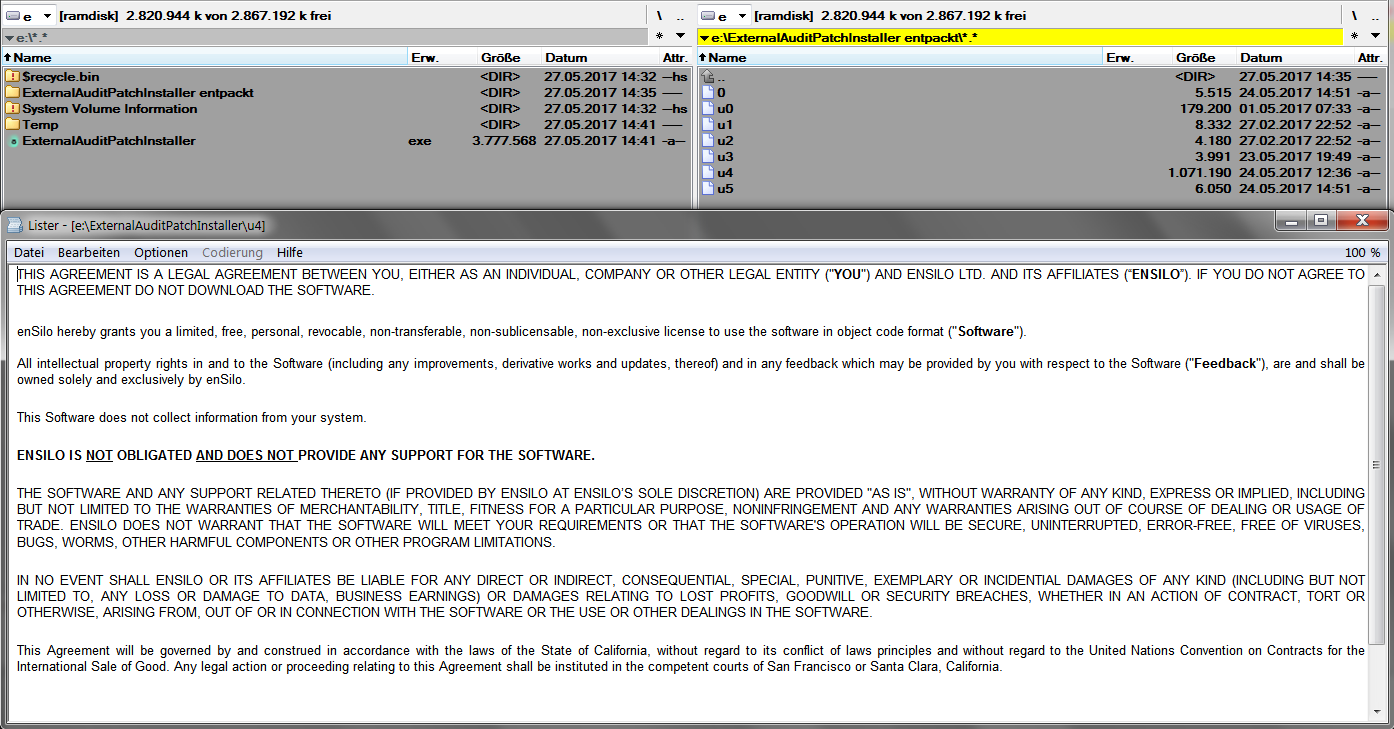Go to root directory in right panel
This screenshot has height=729, width=1394.
tap(1354, 16)
